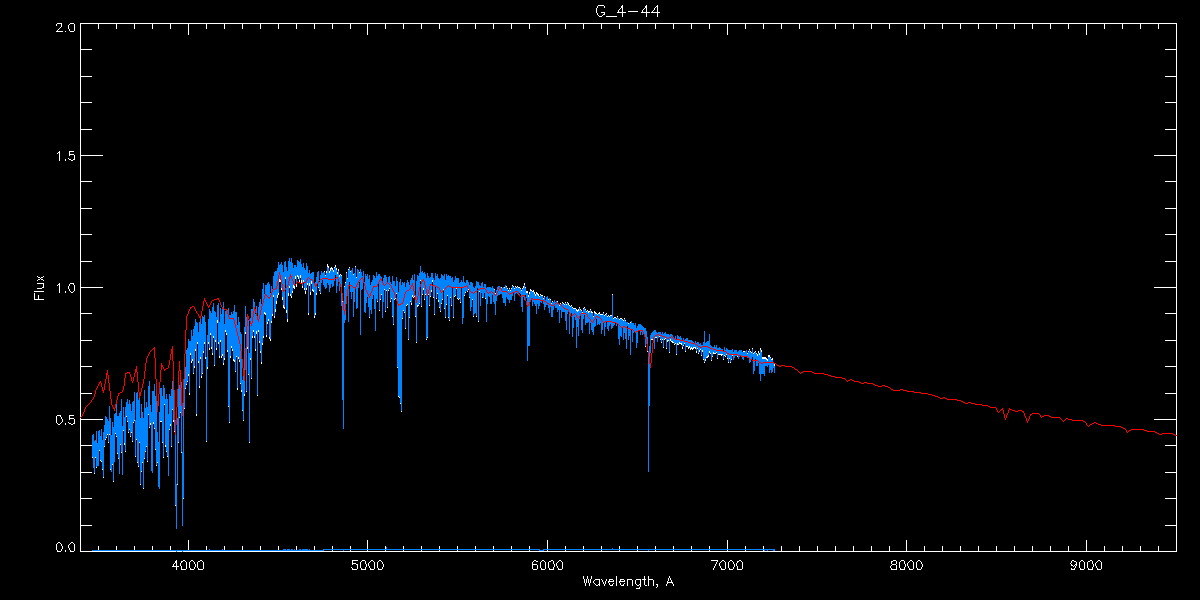Click the 1.5 flux tick label

pyautogui.click(x=65, y=157)
